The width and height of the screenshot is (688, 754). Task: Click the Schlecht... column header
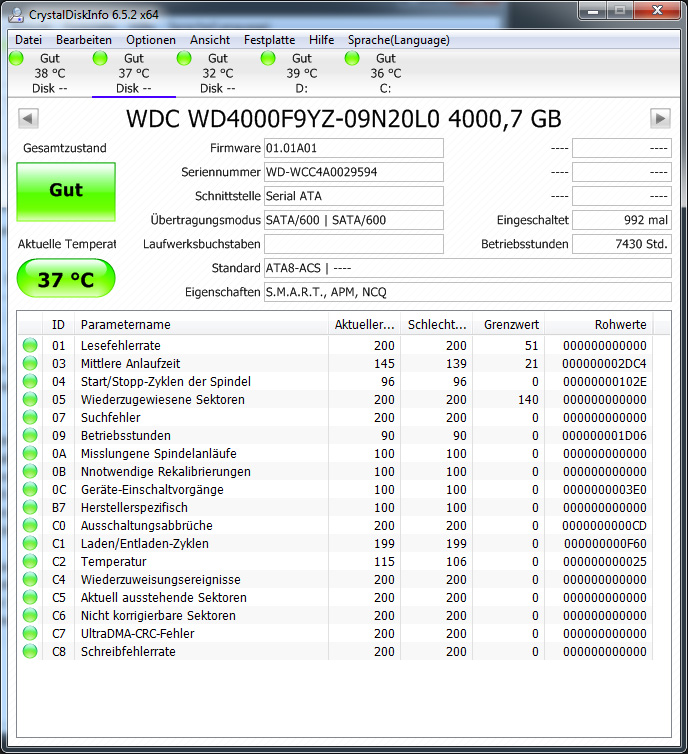(x=437, y=325)
